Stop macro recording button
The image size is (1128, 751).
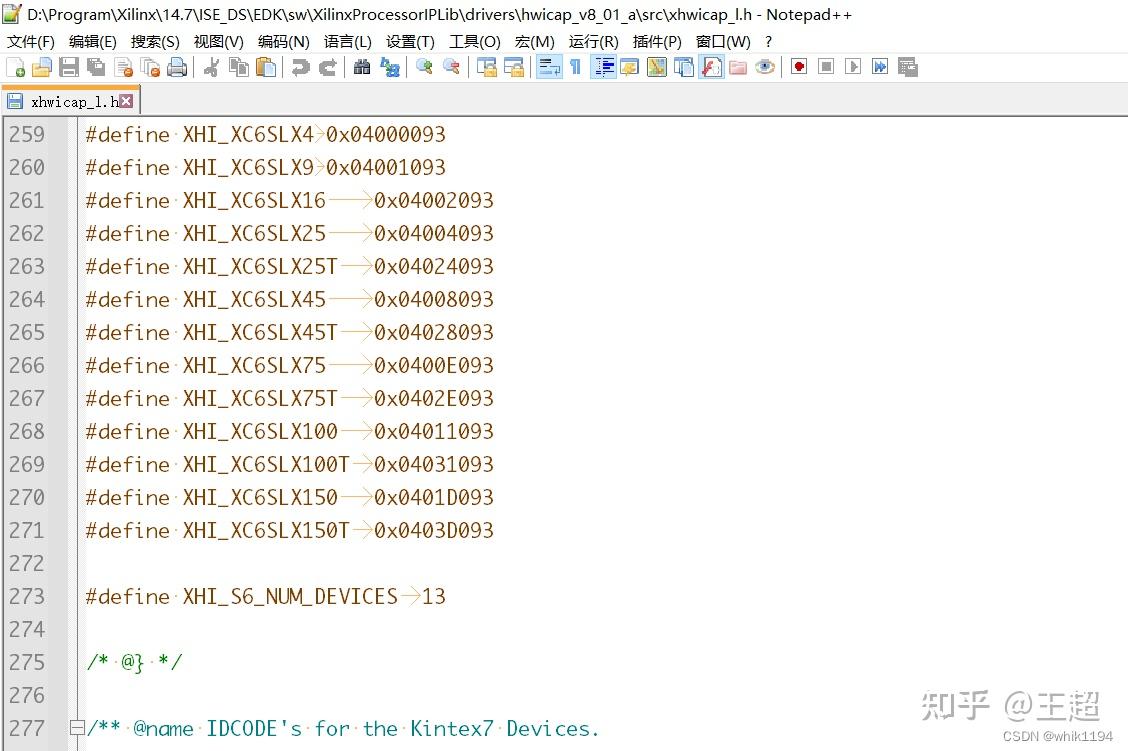pyautogui.click(x=826, y=68)
